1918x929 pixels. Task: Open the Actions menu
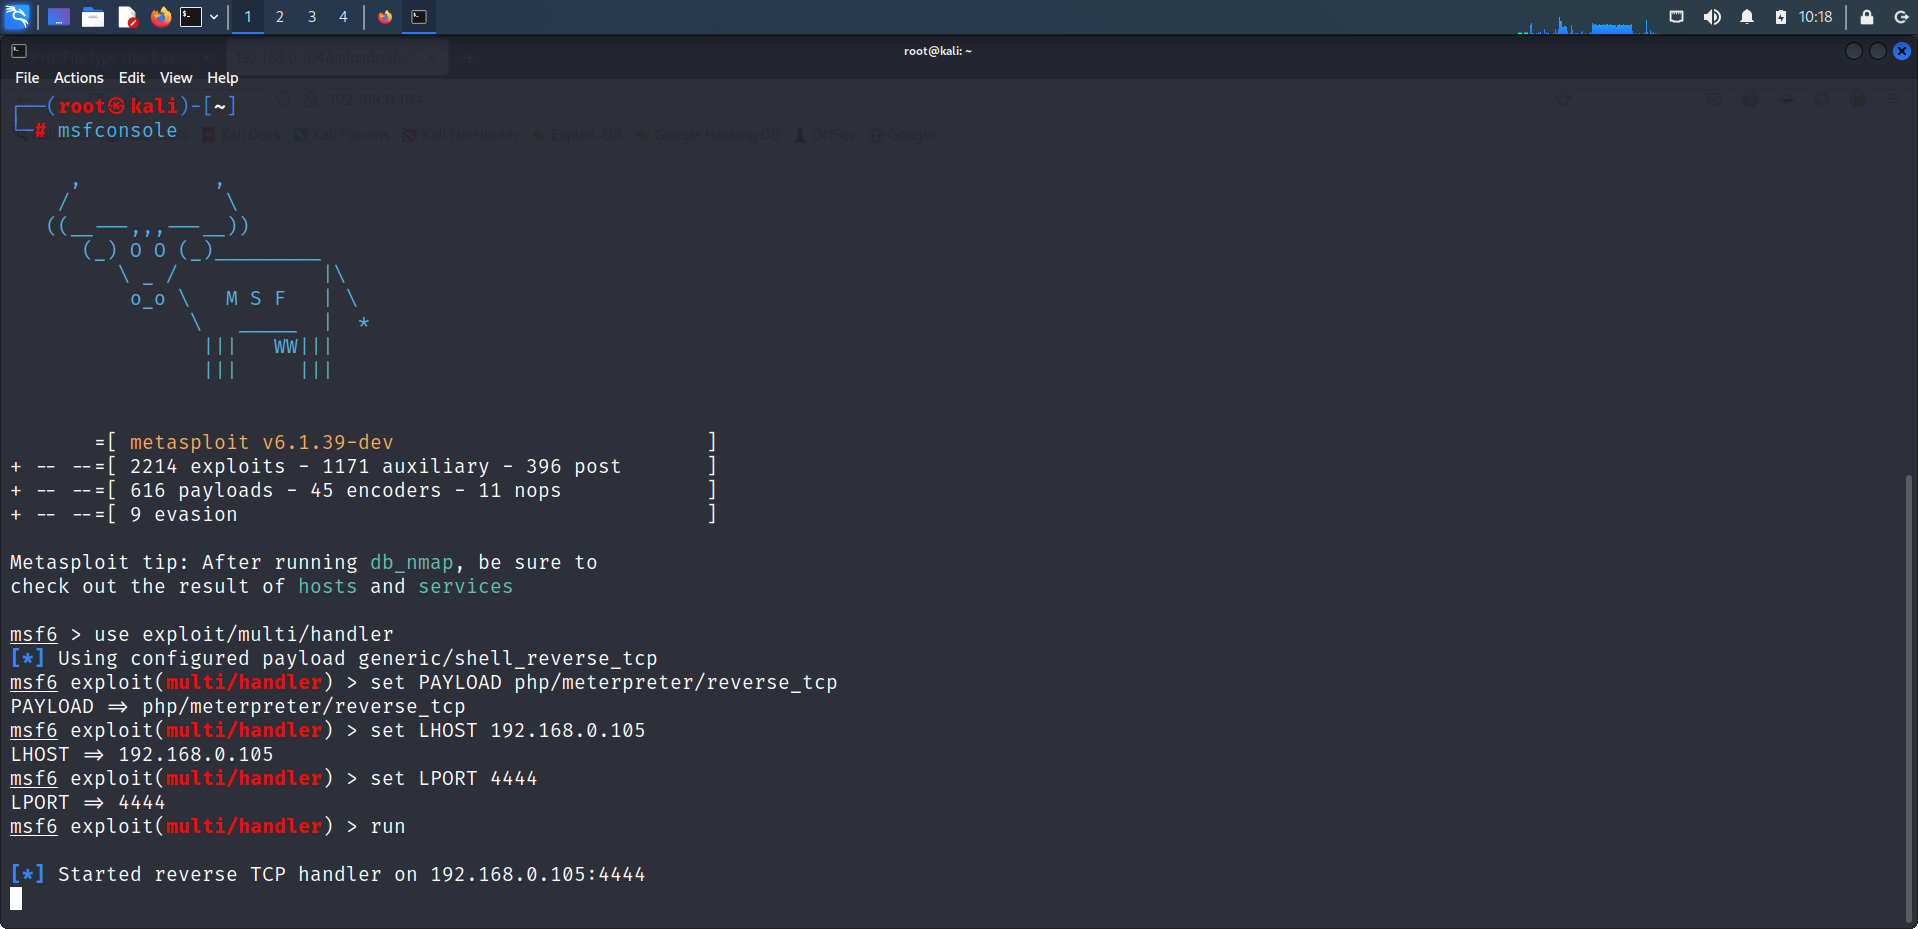coord(79,78)
